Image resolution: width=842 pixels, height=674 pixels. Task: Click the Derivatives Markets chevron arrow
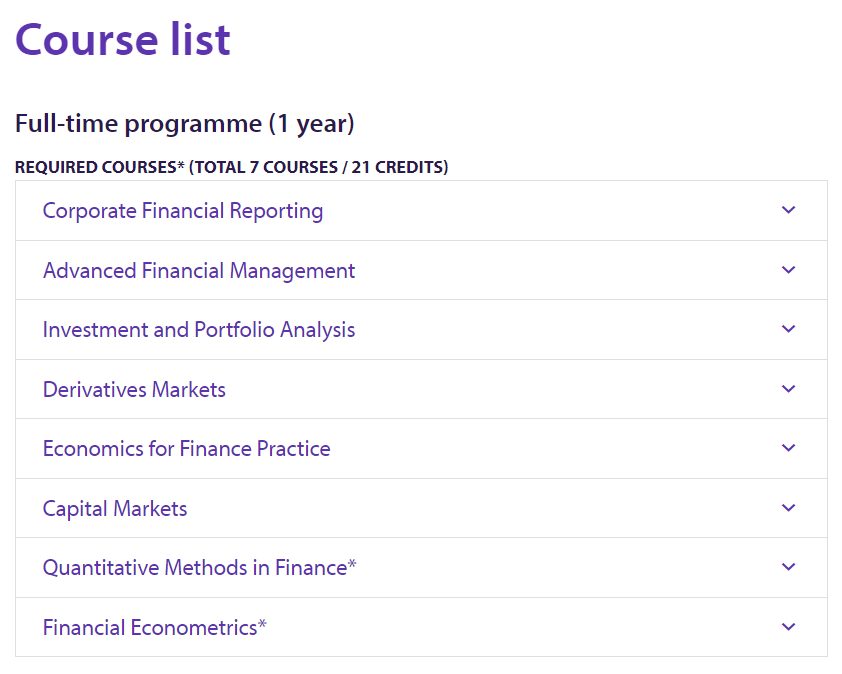click(x=788, y=389)
